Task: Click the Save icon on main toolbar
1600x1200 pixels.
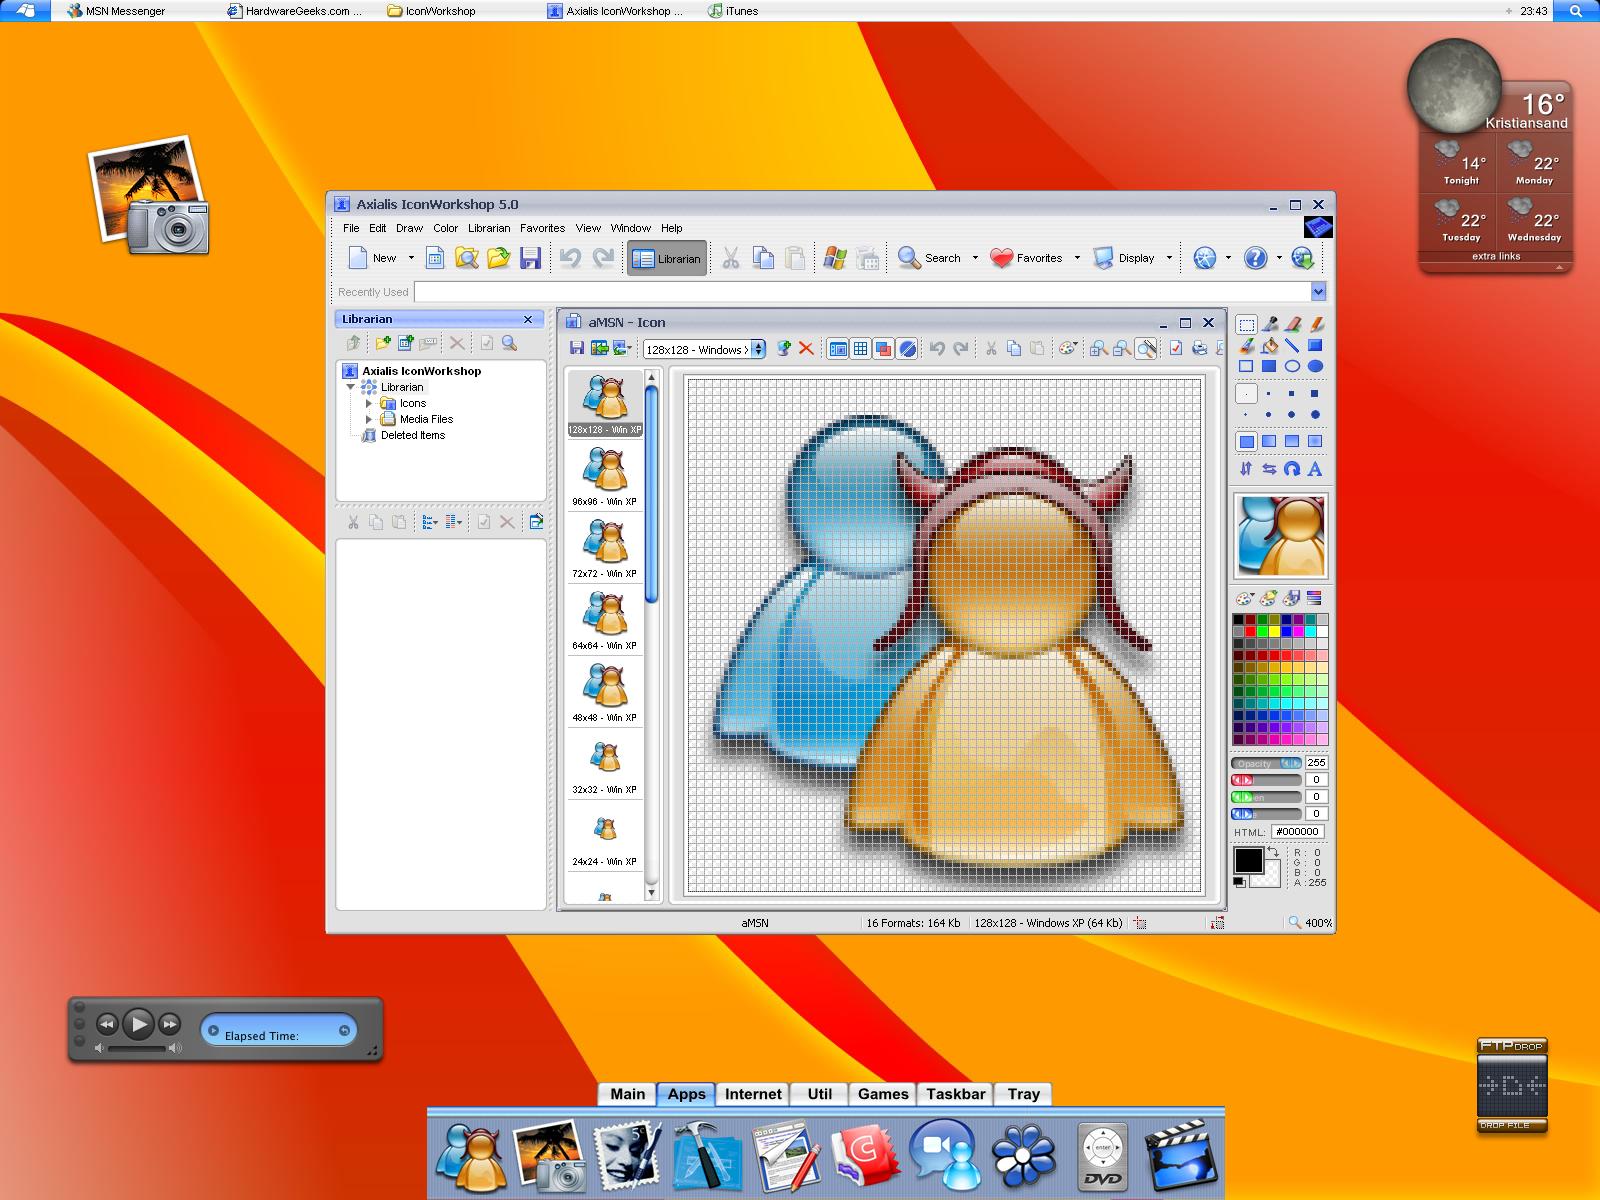Action: pos(530,258)
